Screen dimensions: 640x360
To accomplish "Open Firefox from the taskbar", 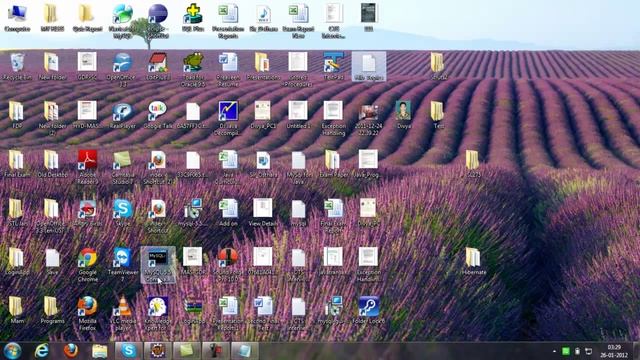I will point(71,351).
